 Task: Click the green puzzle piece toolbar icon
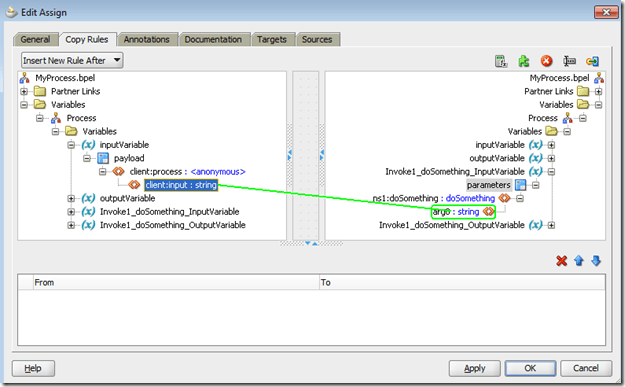[524, 61]
